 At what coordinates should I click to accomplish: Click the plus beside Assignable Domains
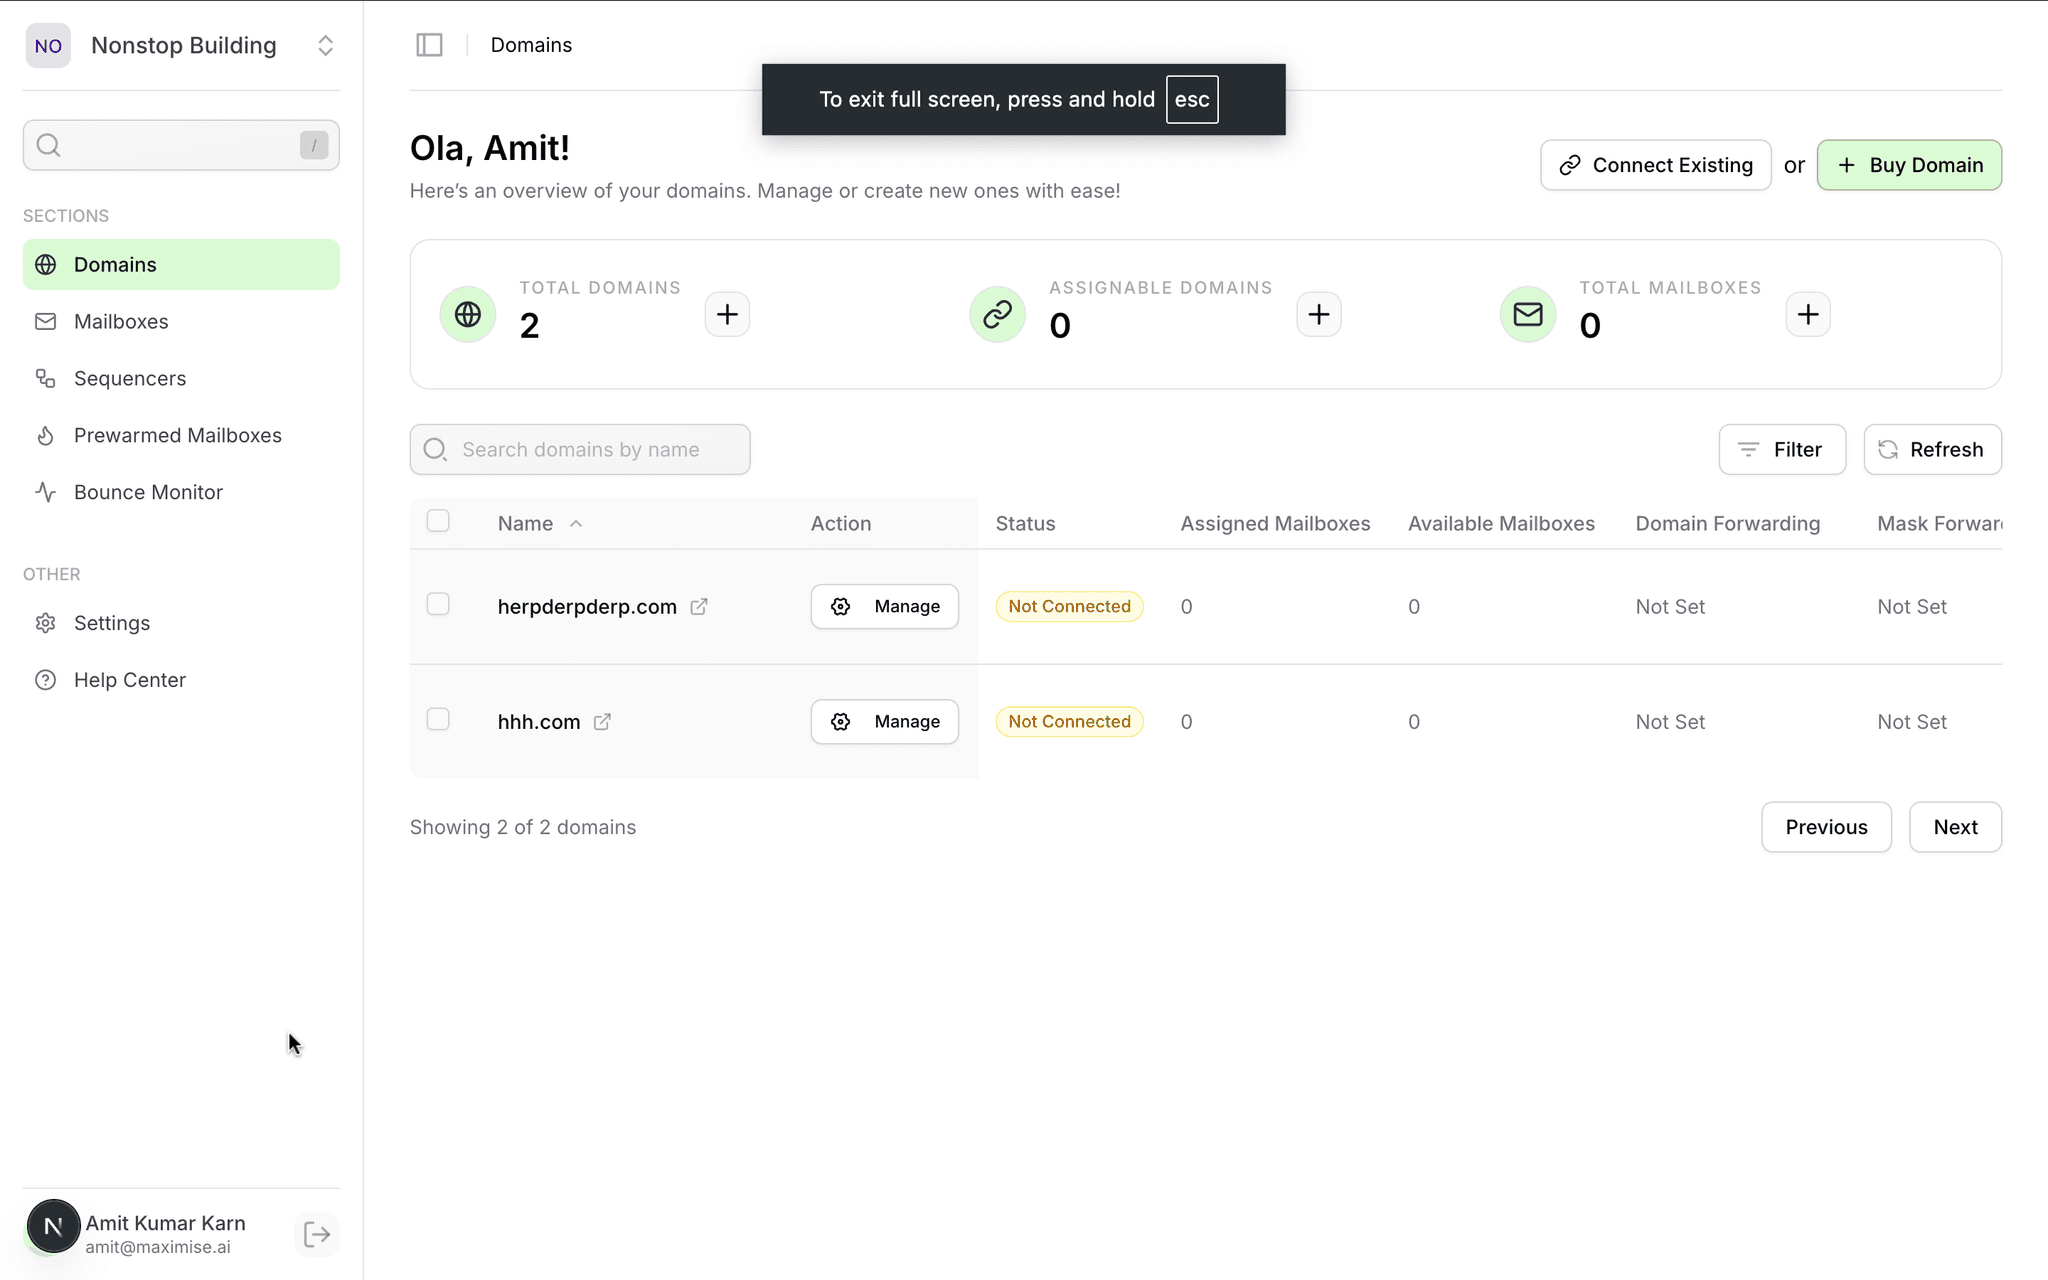click(1319, 314)
